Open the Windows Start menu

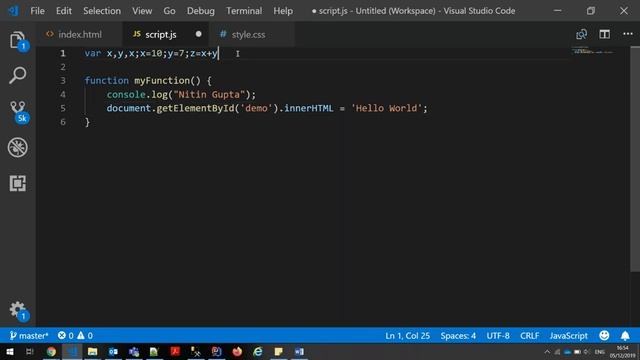(10, 351)
